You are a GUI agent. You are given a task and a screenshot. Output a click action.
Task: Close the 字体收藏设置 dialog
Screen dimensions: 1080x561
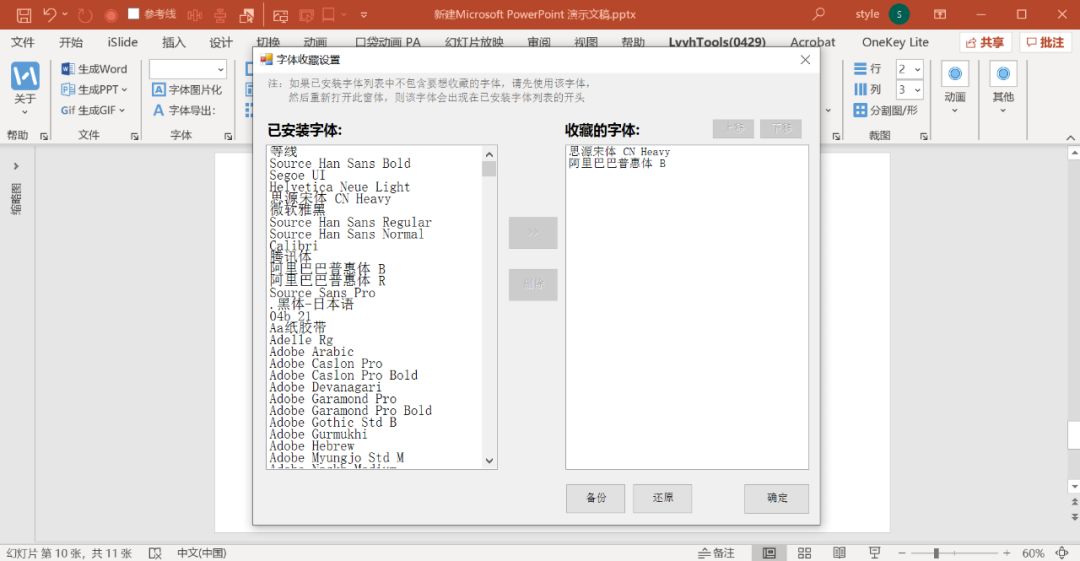point(805,60)
